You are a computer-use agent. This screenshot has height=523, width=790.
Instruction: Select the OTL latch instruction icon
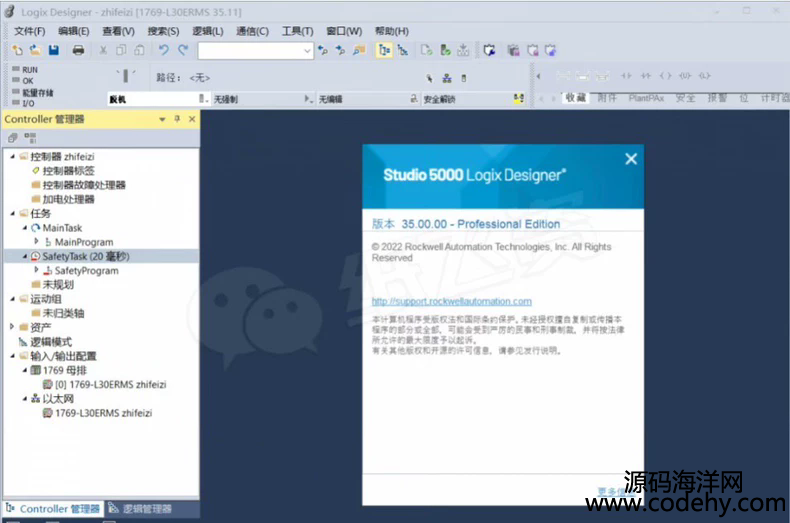[x=704, y=76]
